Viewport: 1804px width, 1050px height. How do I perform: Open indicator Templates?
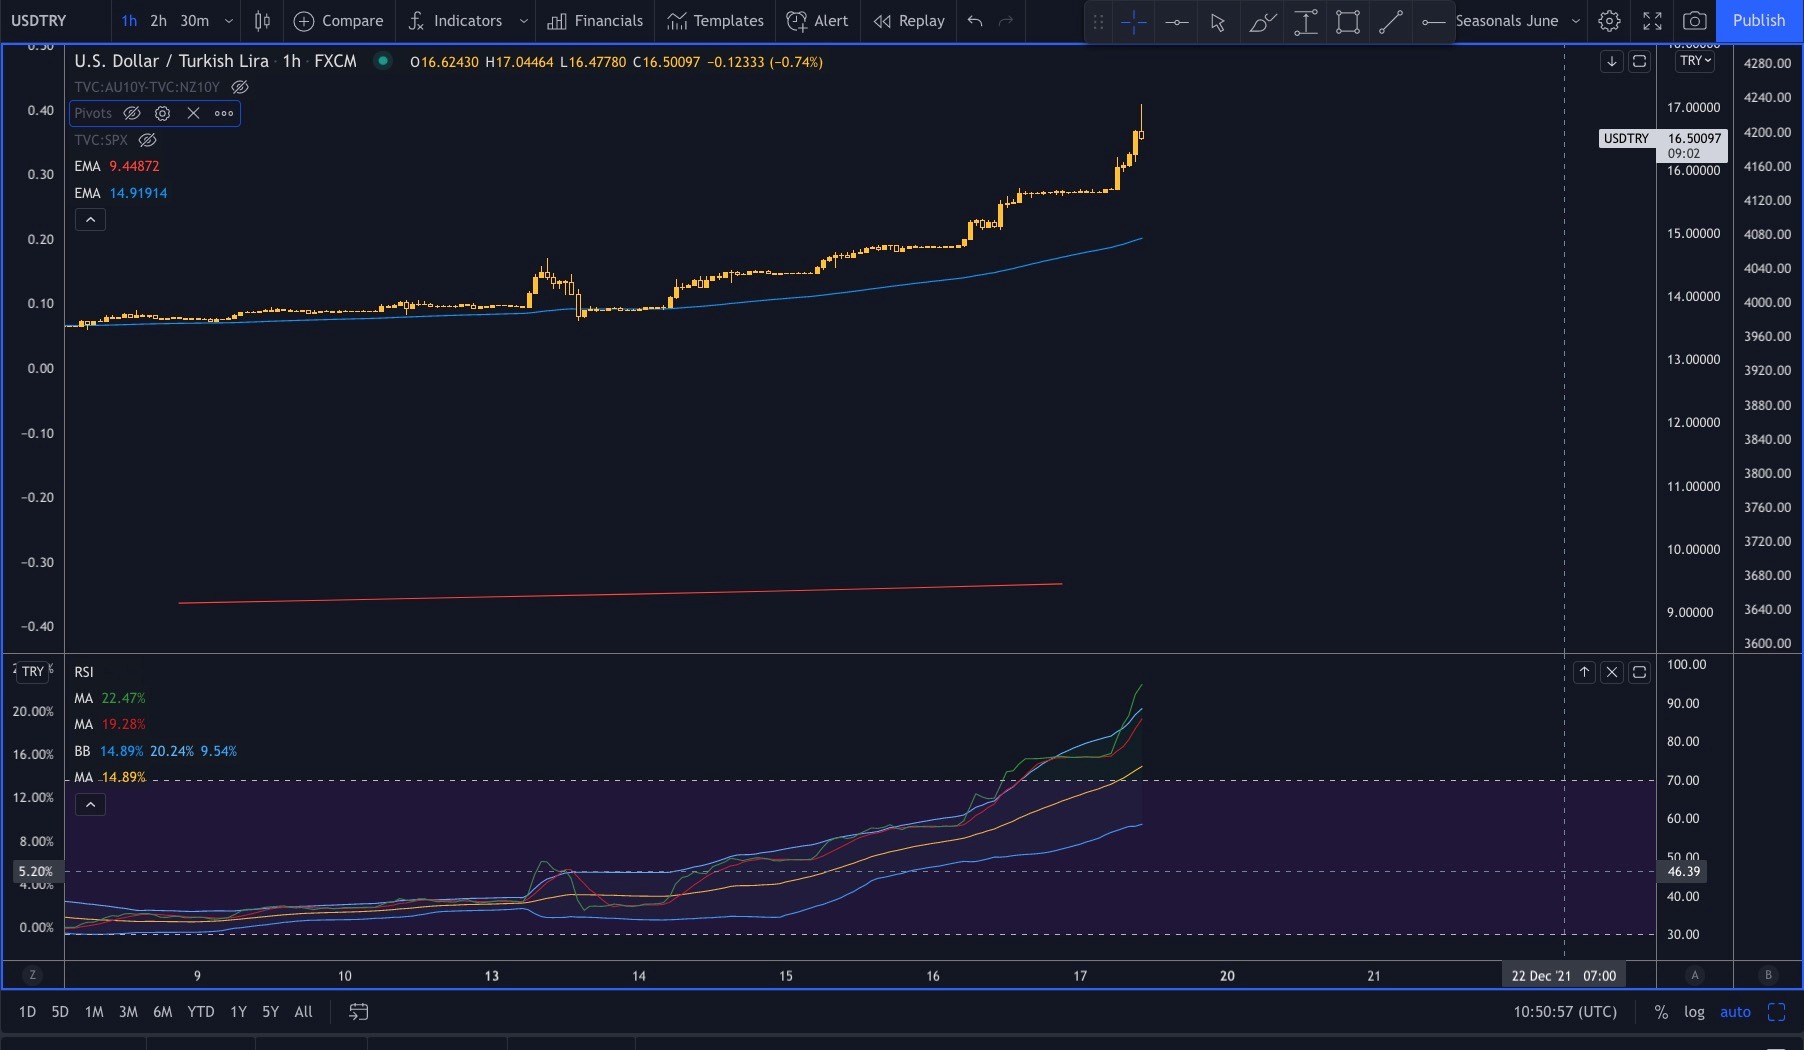coord(715,21)
